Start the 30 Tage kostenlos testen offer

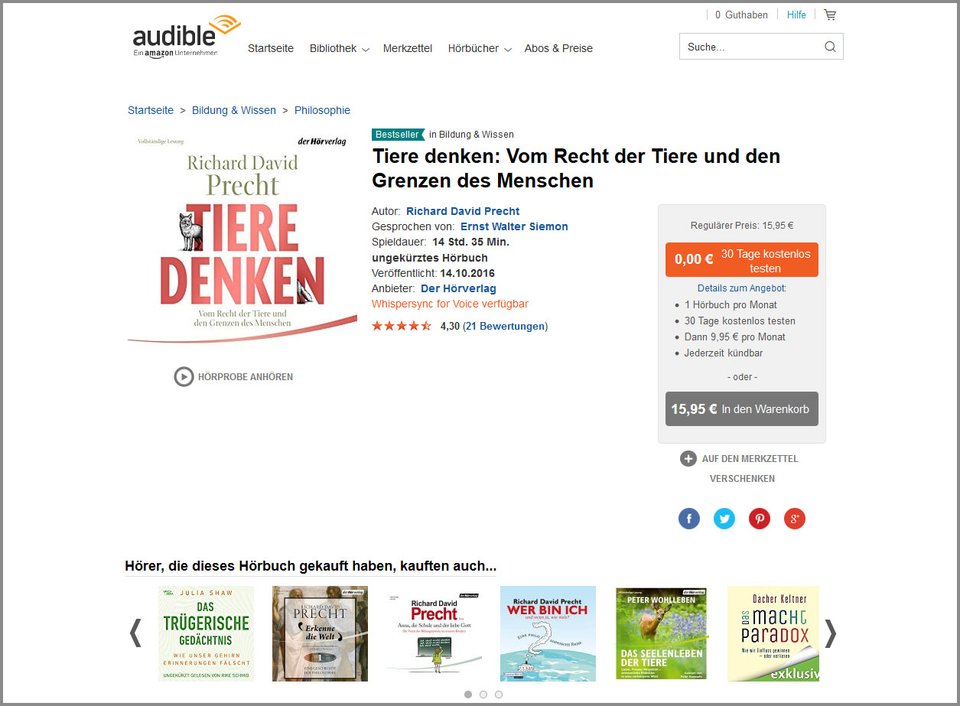[741, 260]
